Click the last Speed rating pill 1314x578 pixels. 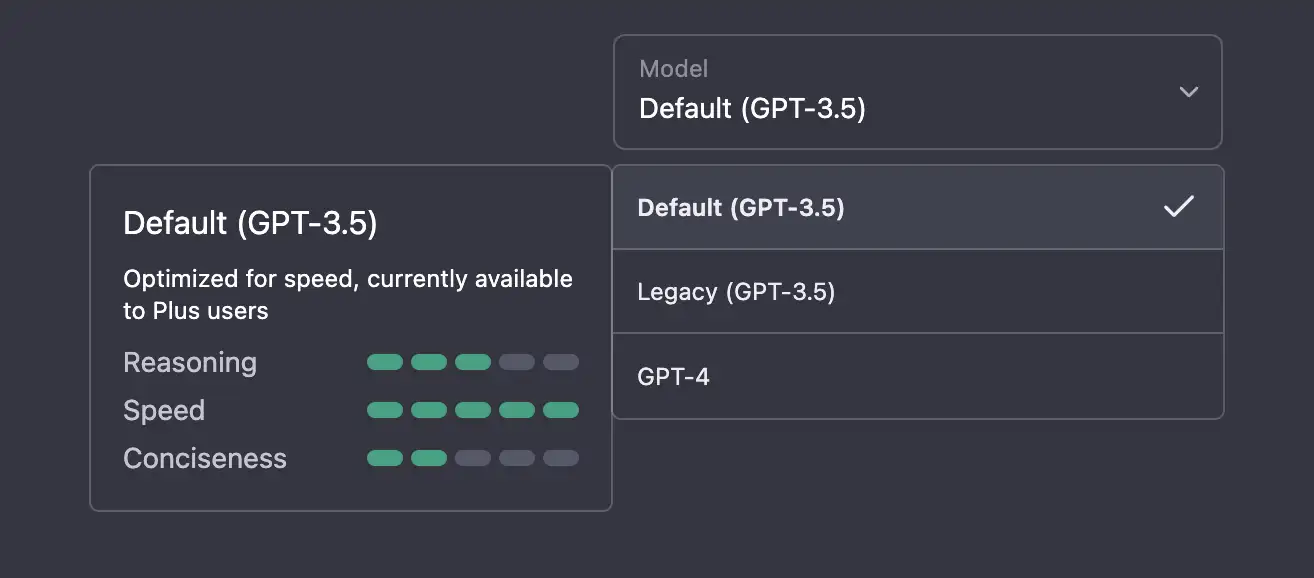561,410
